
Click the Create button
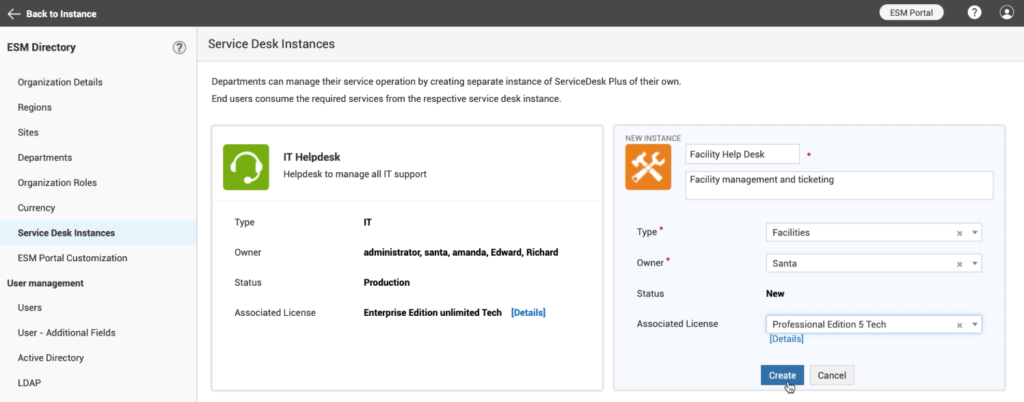[782, 375]
